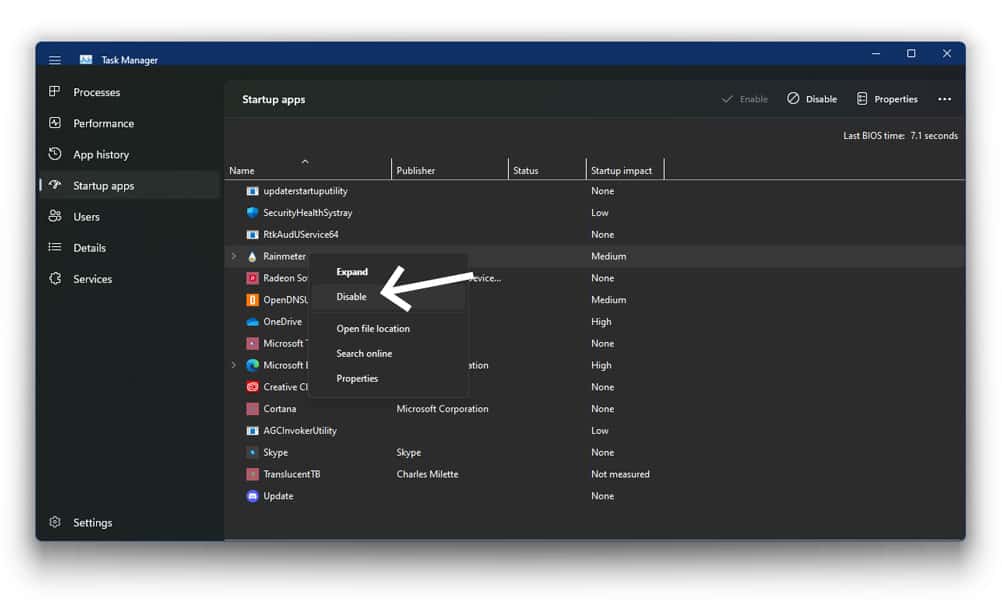Click the Enable toolbar button

(744, 99)
